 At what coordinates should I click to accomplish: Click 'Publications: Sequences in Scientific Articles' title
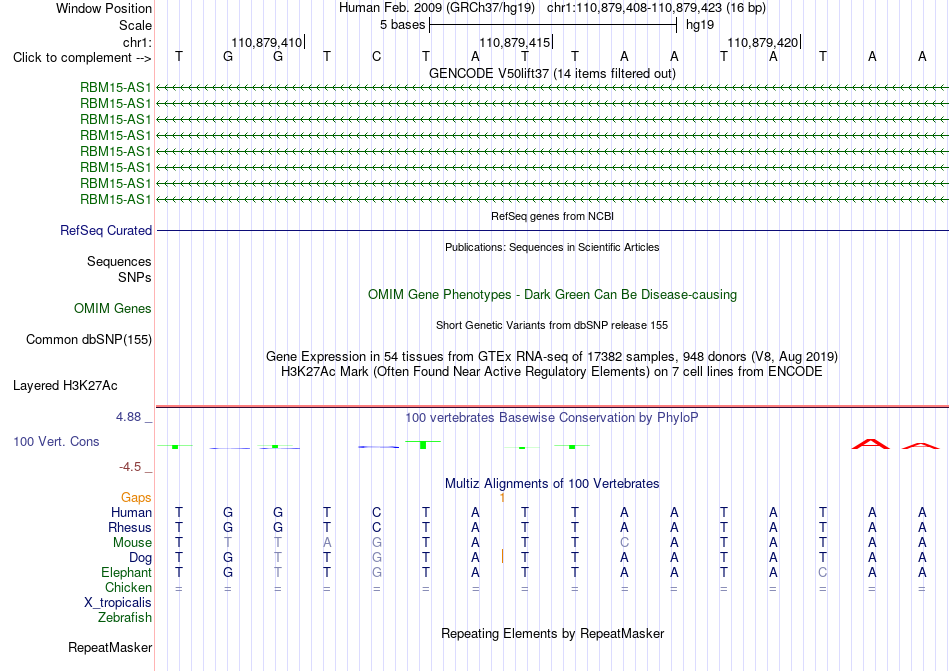[x=552, y=247]
